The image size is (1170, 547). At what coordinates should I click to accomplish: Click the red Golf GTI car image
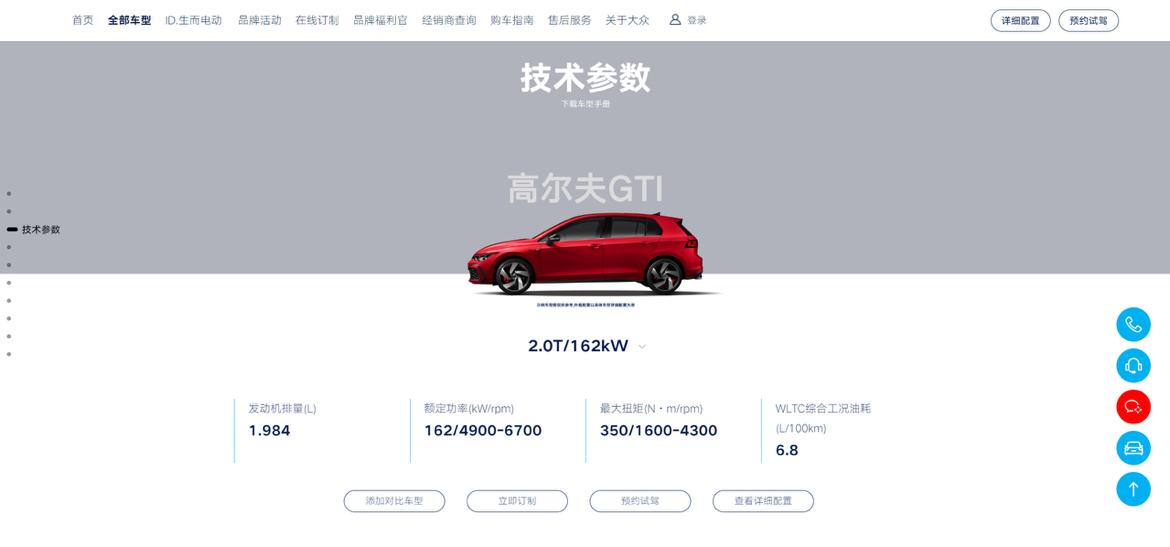click(586, 254)
